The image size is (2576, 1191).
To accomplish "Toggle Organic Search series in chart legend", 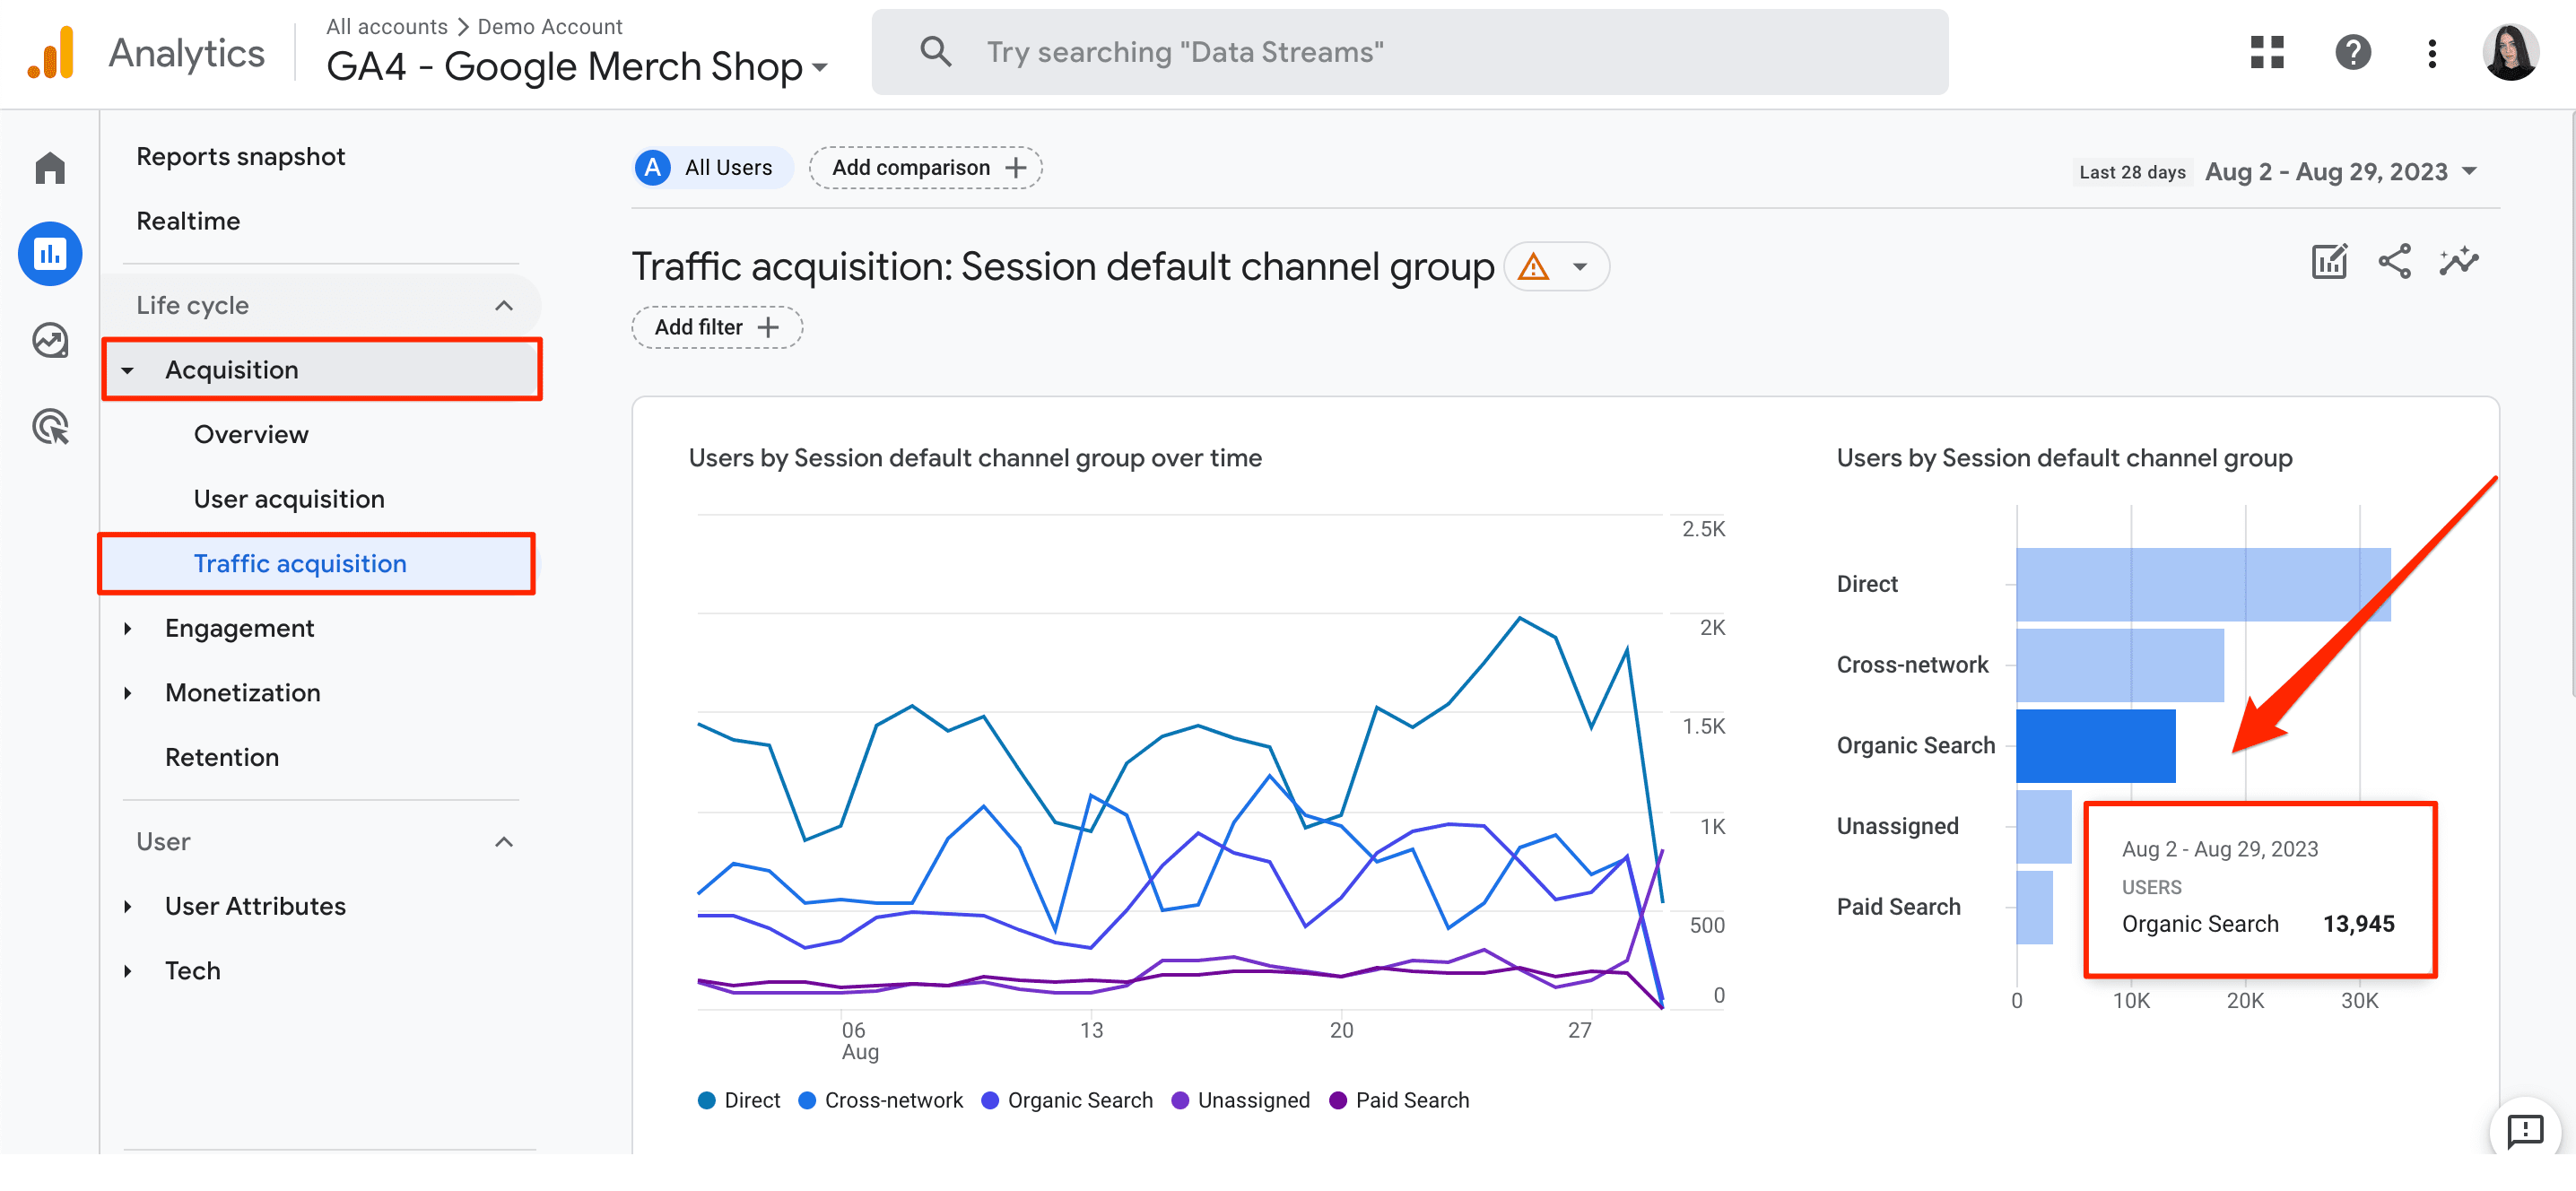I will (1067, 1100).
